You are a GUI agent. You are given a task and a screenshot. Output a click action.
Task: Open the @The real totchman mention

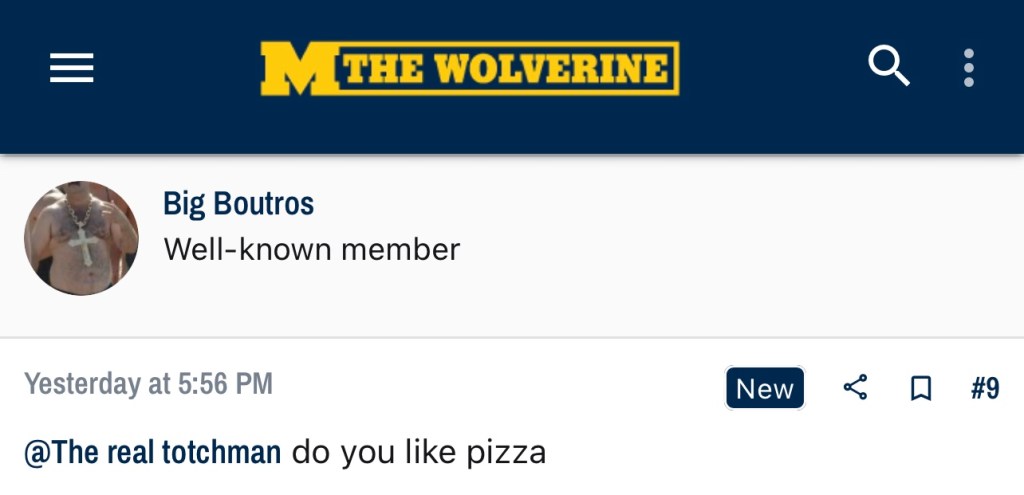(152, 452)
